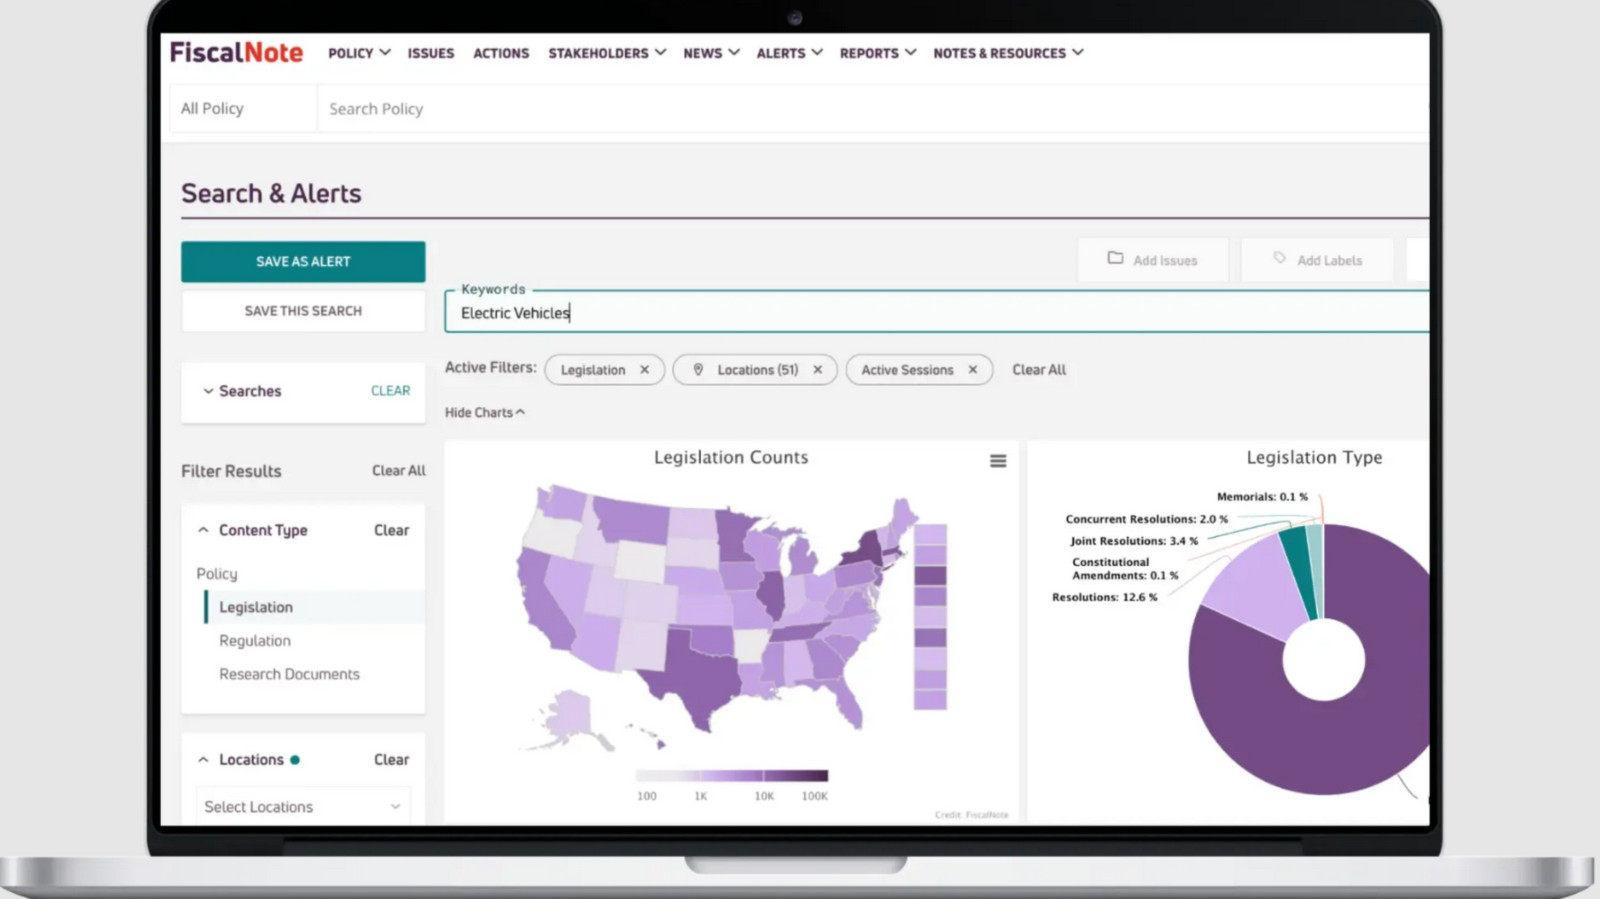The image size is (1600, 899).
Task: Hide the charts
Action: [x=485, y=413]
